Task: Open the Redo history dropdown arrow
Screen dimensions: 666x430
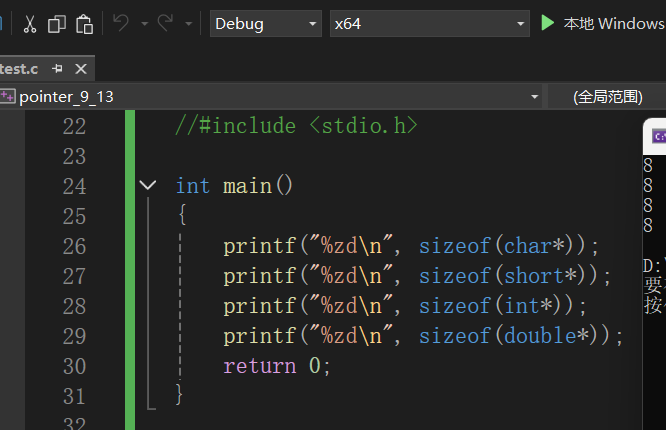Action: (x=189, y=24)
